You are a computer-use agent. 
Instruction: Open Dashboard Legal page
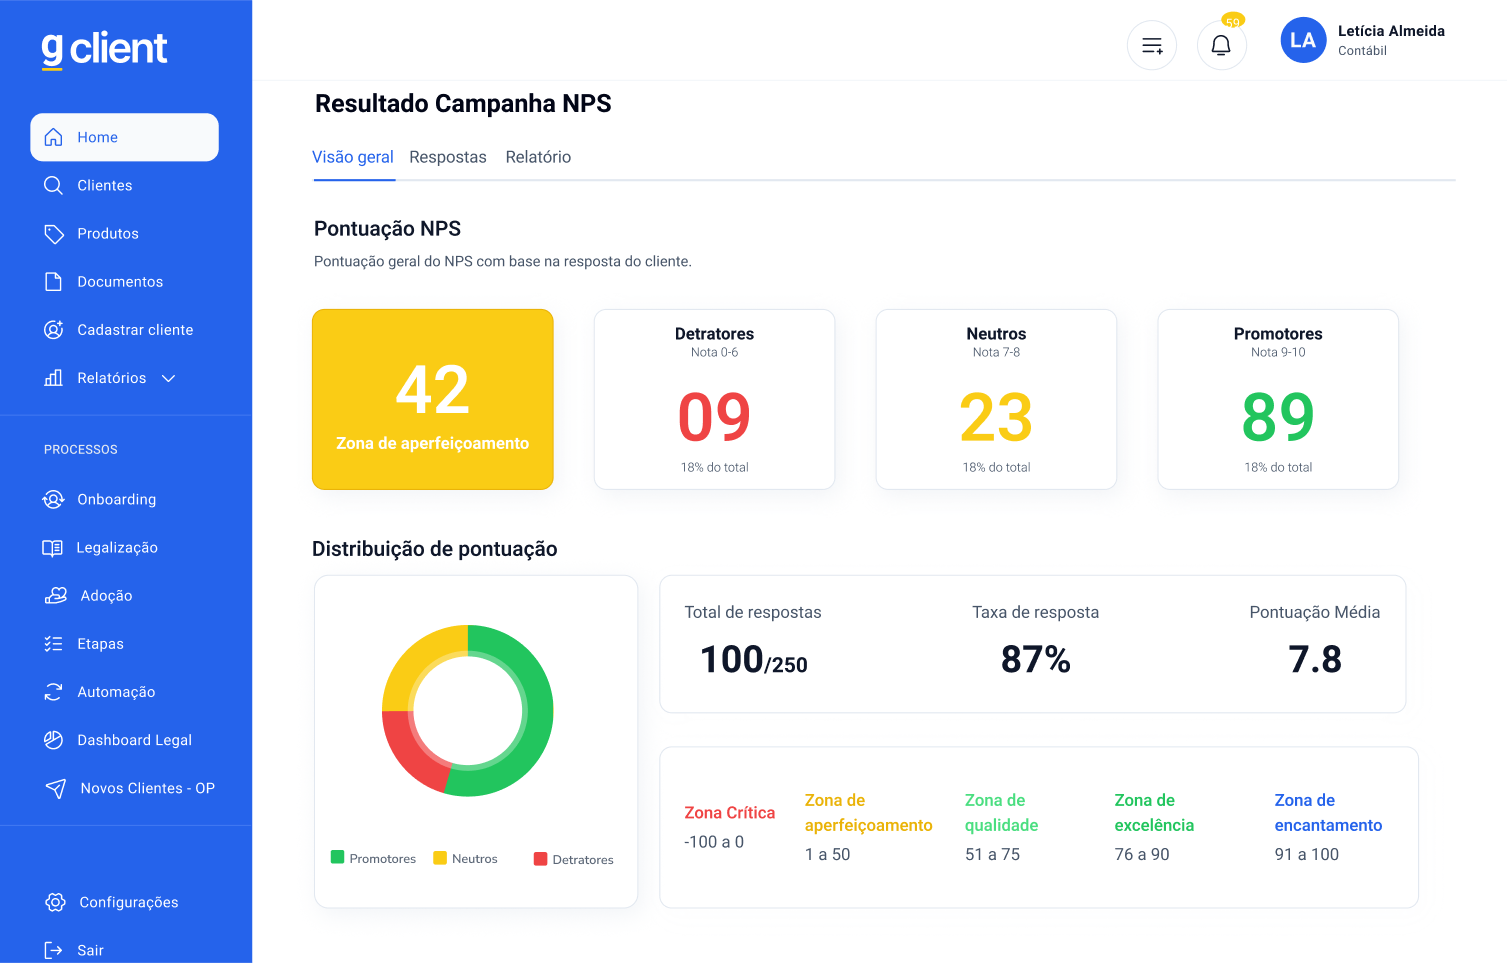point(134,740)
